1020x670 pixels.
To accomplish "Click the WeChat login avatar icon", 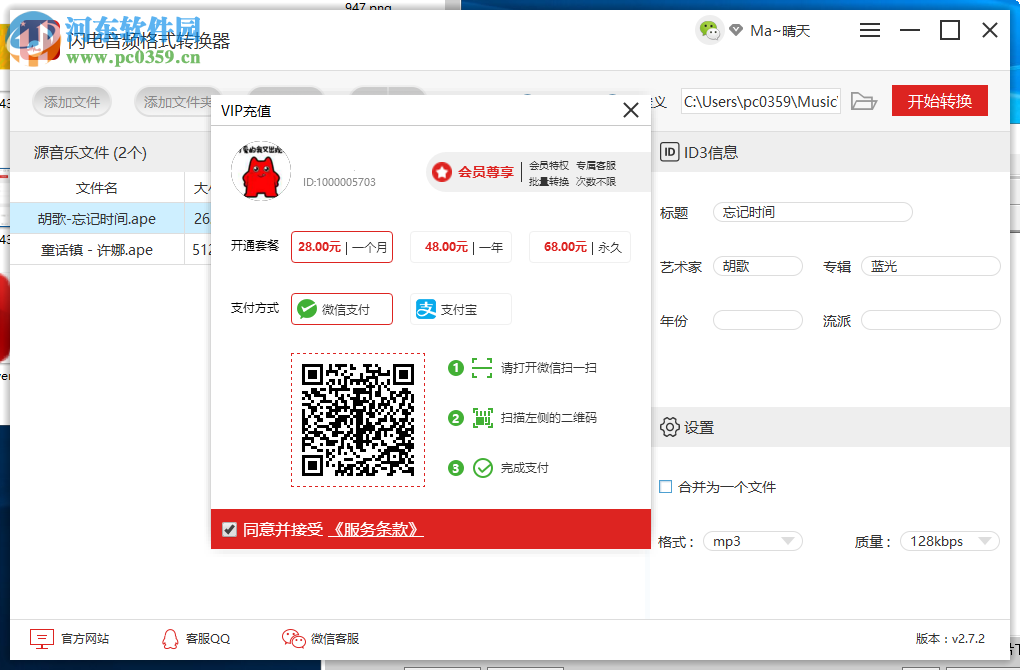I will (709, 30).
